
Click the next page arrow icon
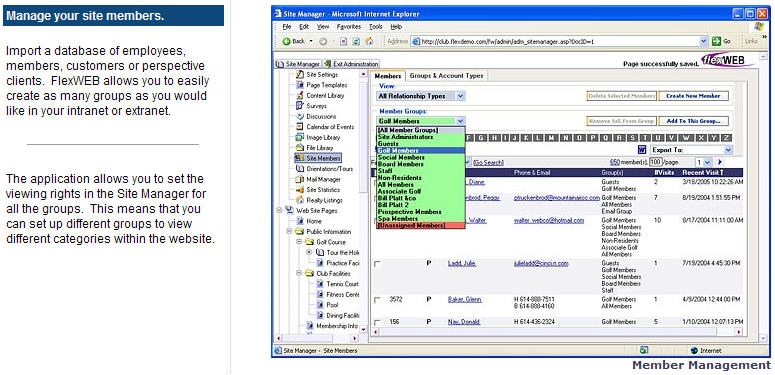pos(720,162)
